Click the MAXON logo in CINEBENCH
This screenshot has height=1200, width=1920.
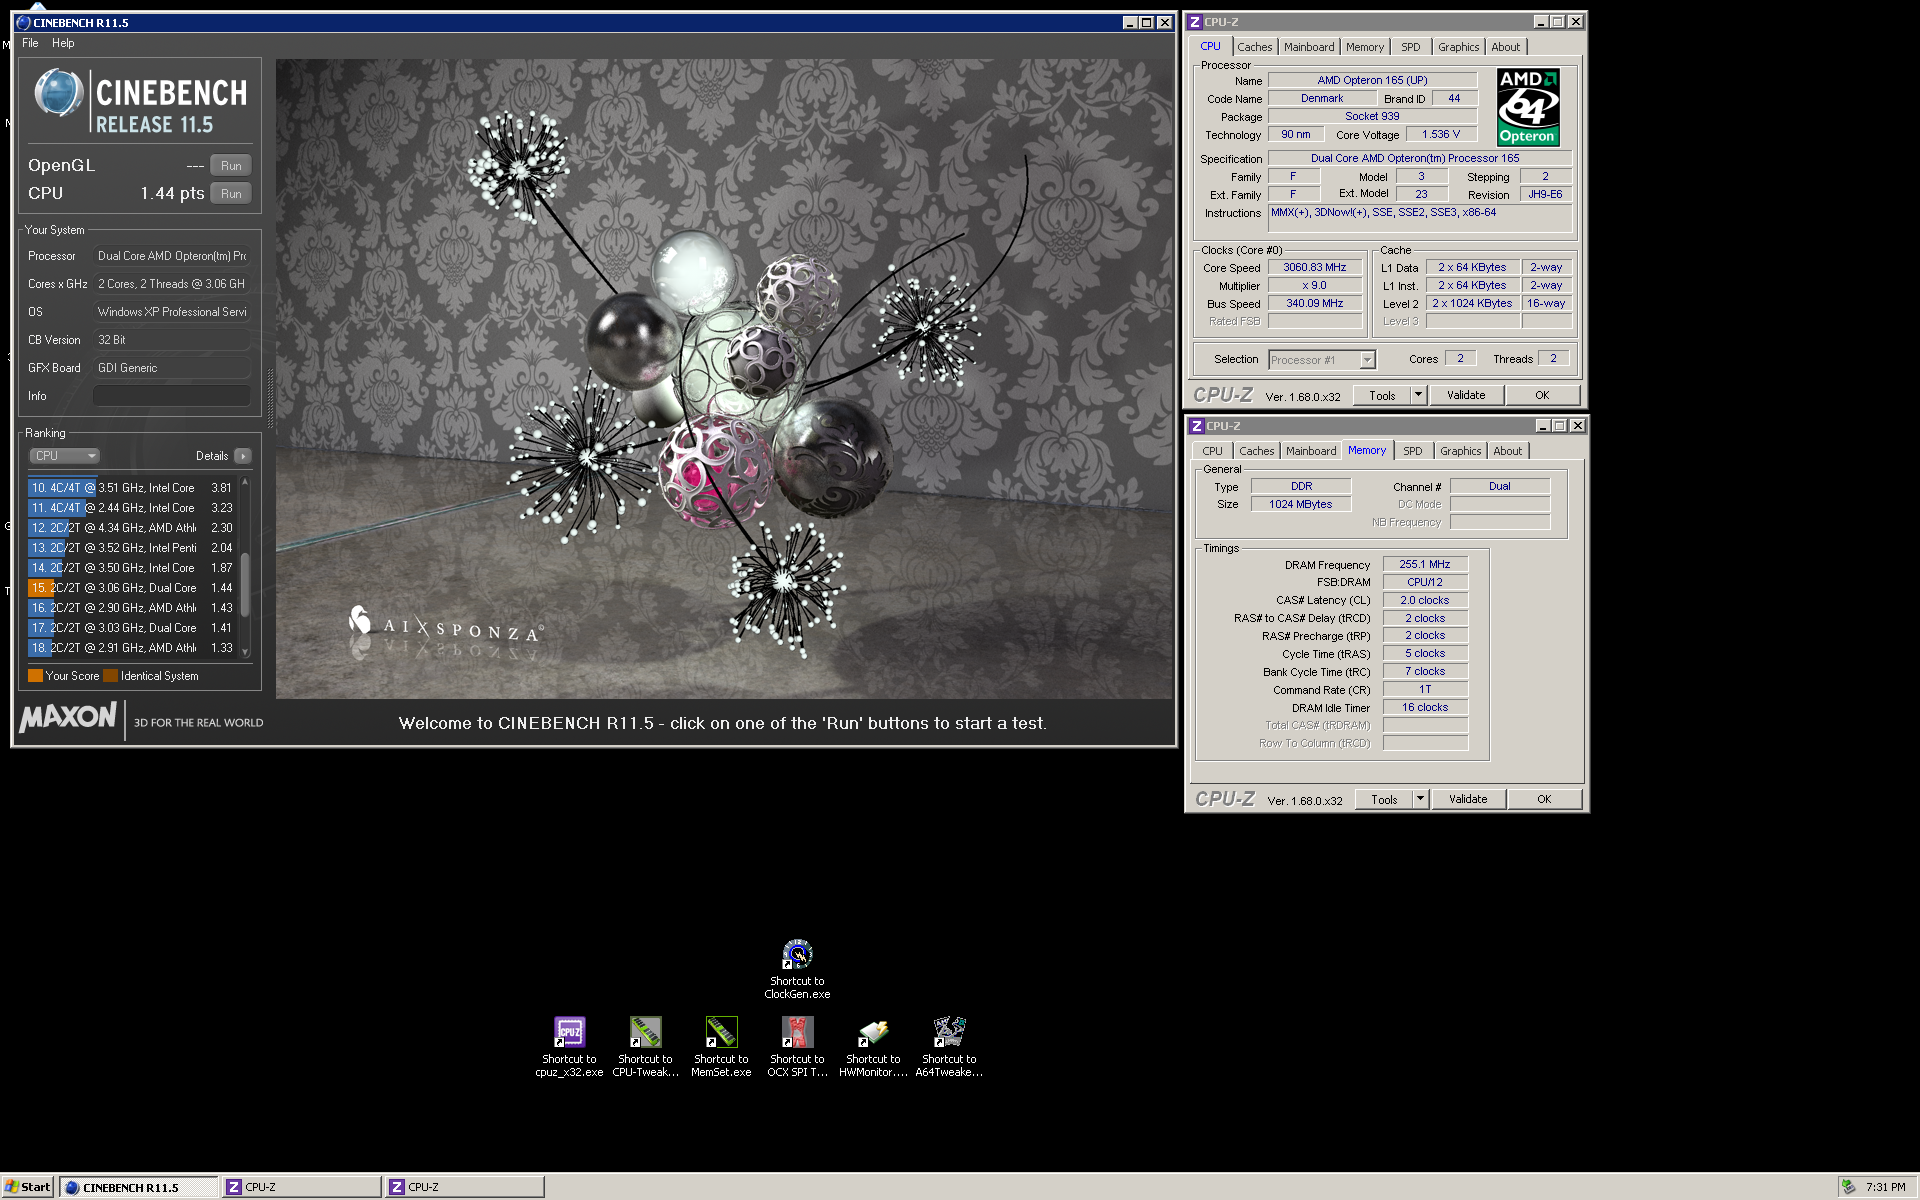pyautogui.click(x=68, y=717)
